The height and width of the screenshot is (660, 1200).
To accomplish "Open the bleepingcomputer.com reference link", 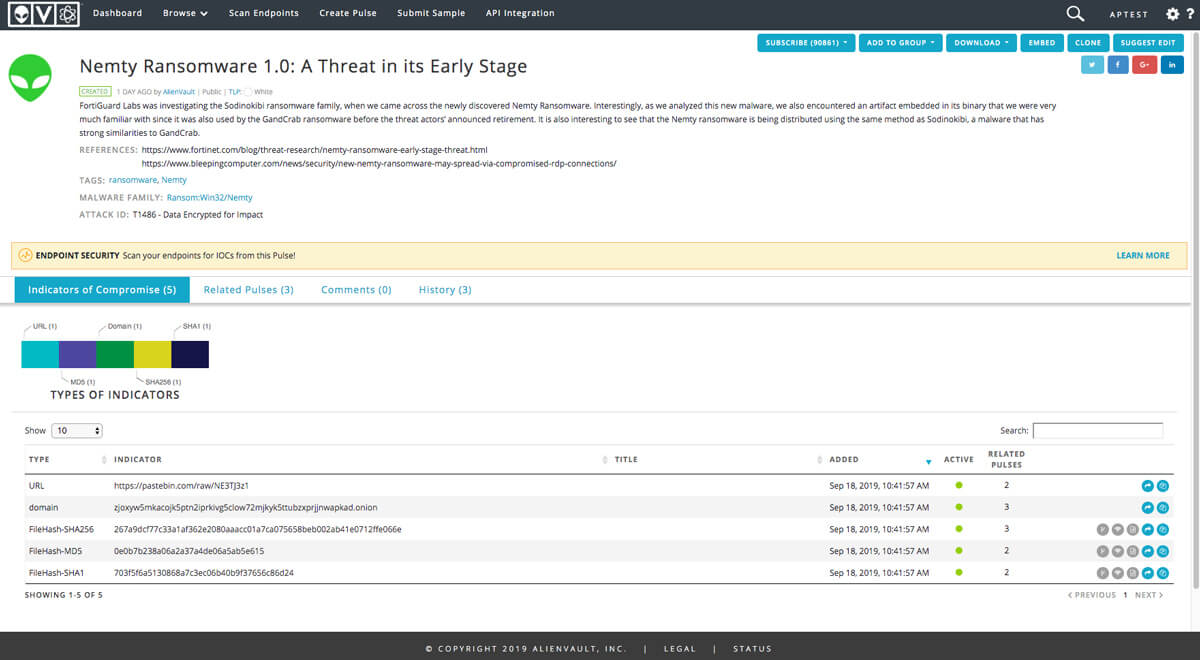I will (x=379, y=163).
